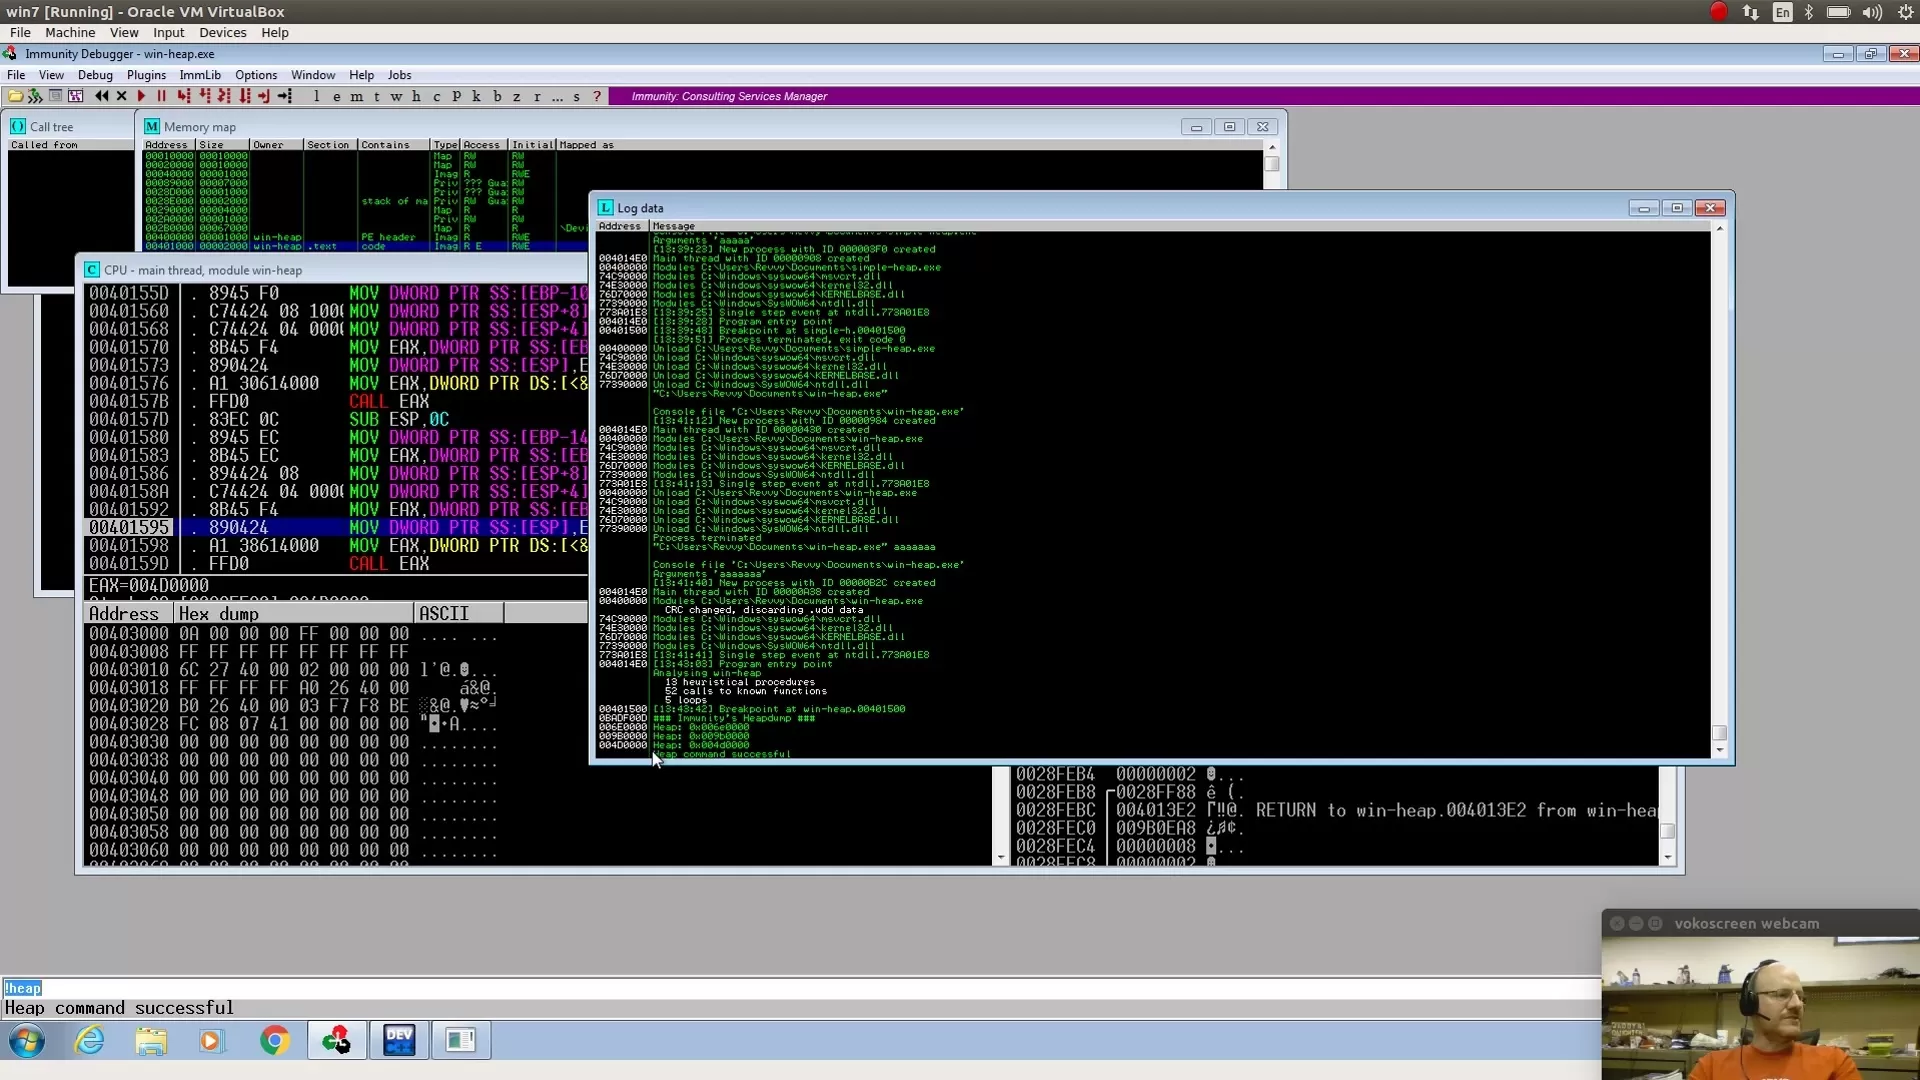Open the ImmLib menu
Screen dimensions: 1920x1080
pyautogui.click(x=200, y=75)
